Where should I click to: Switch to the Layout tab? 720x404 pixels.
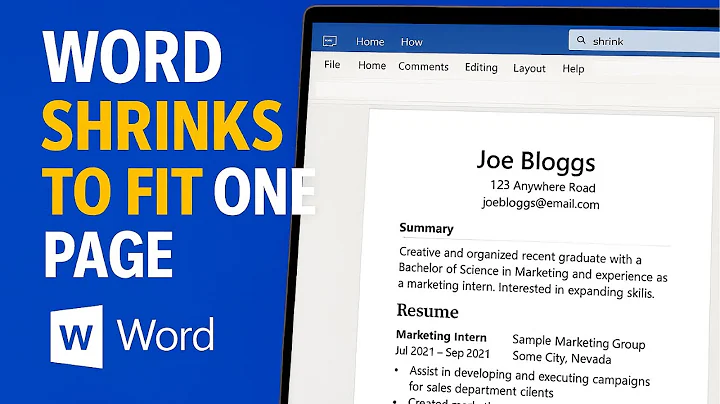(529, 68)
